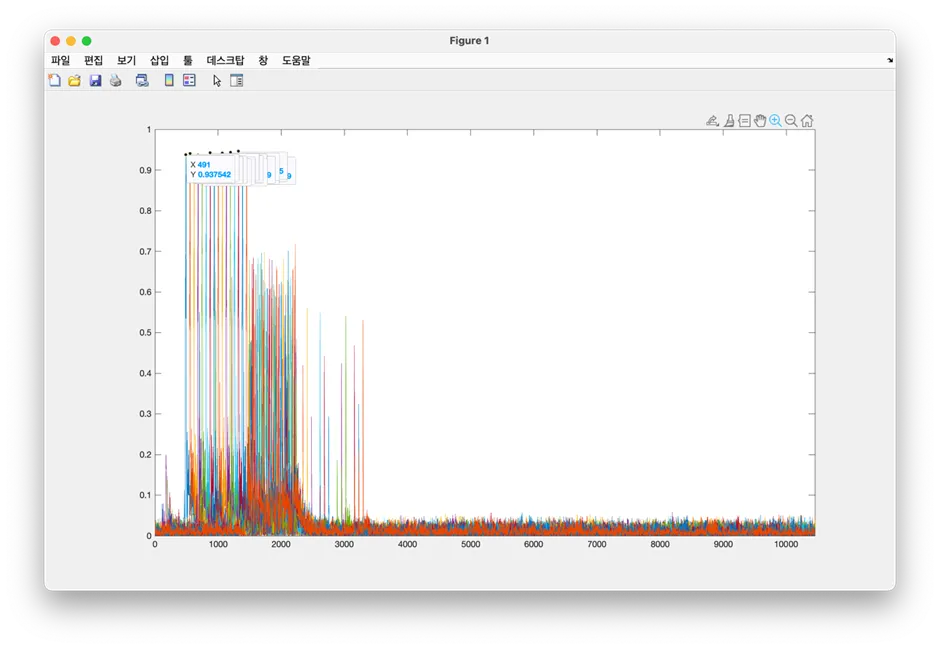The image size is (940, 649).
Task: Click the y-axis tick label 0.9
Action: coord(145,170)
